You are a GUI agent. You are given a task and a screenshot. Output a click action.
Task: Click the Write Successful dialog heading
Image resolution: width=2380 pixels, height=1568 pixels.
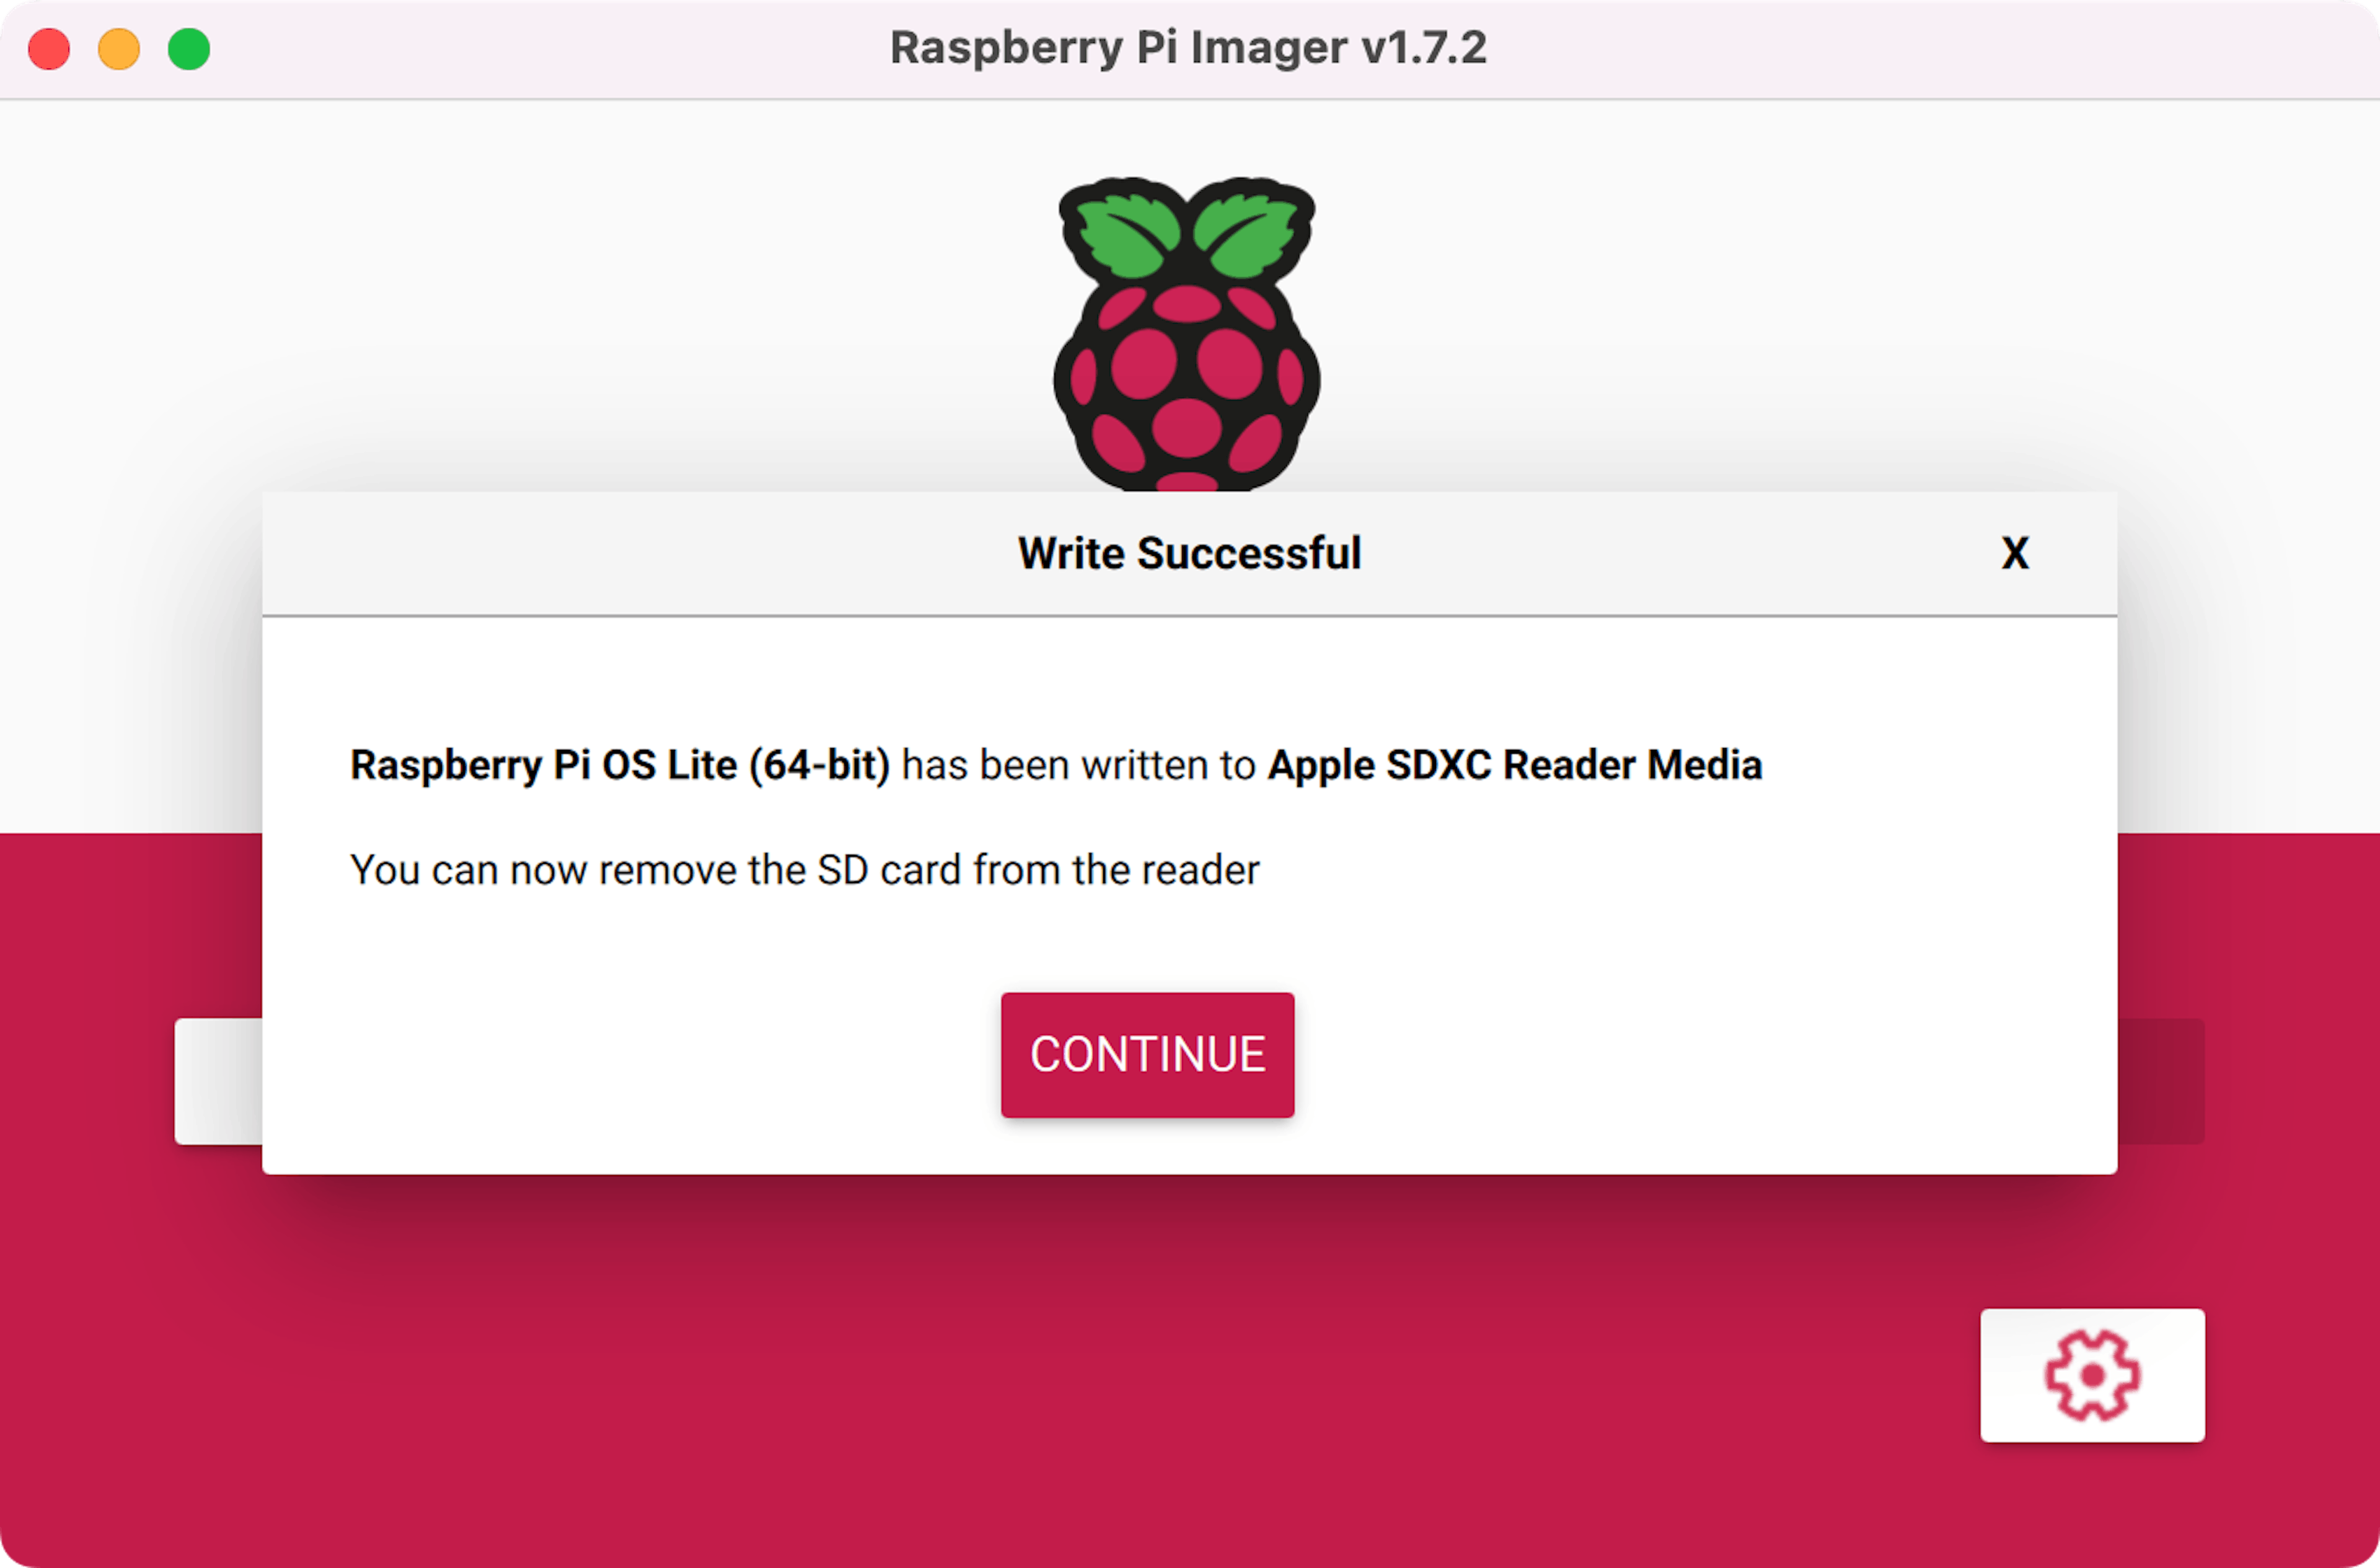tap(1189, 553)
